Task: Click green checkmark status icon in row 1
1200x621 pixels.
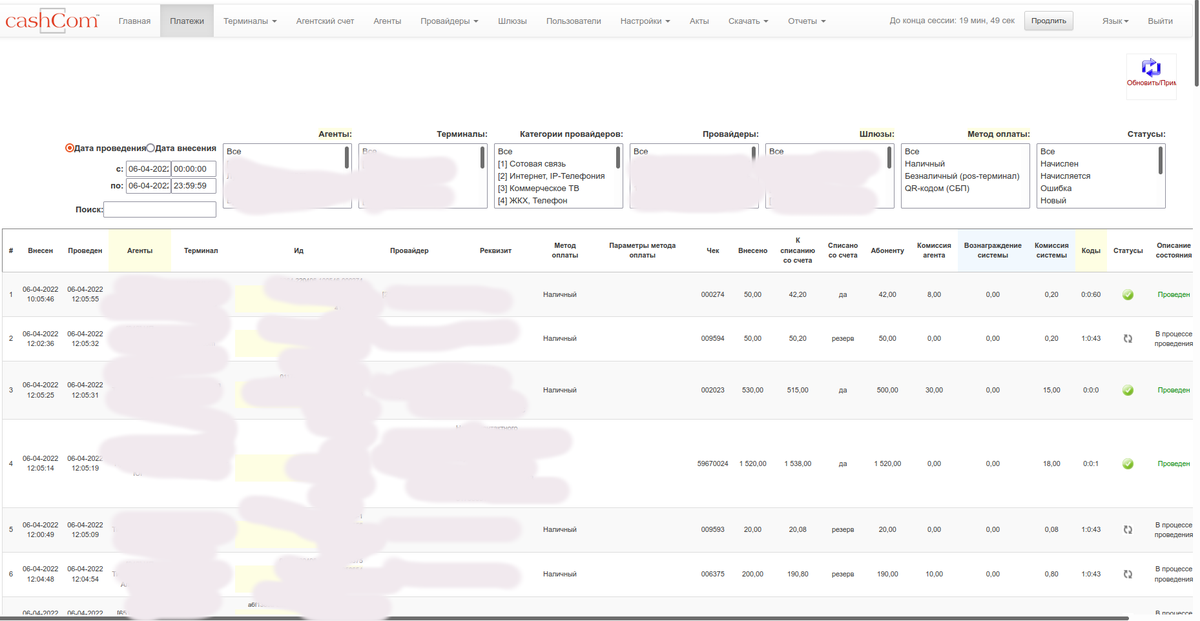Action: [x=1128, y=295]
